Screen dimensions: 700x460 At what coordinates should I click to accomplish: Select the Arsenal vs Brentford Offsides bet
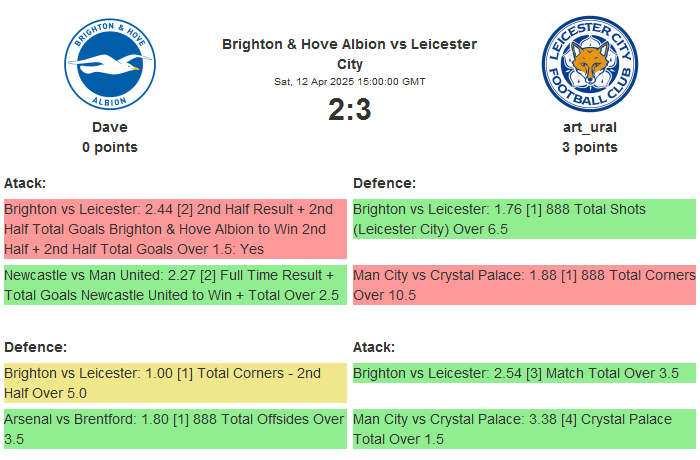pyautogui.click(x=174, y=429)
